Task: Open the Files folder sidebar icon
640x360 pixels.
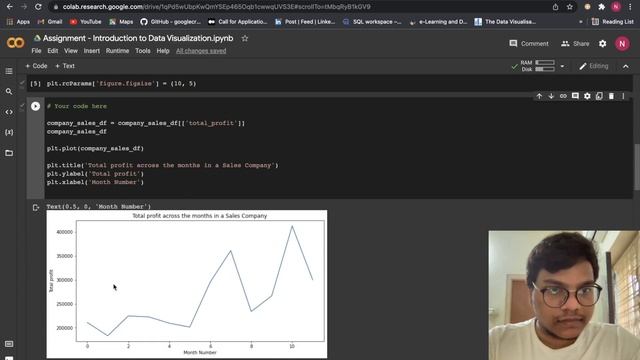Action: click(9, 153)
